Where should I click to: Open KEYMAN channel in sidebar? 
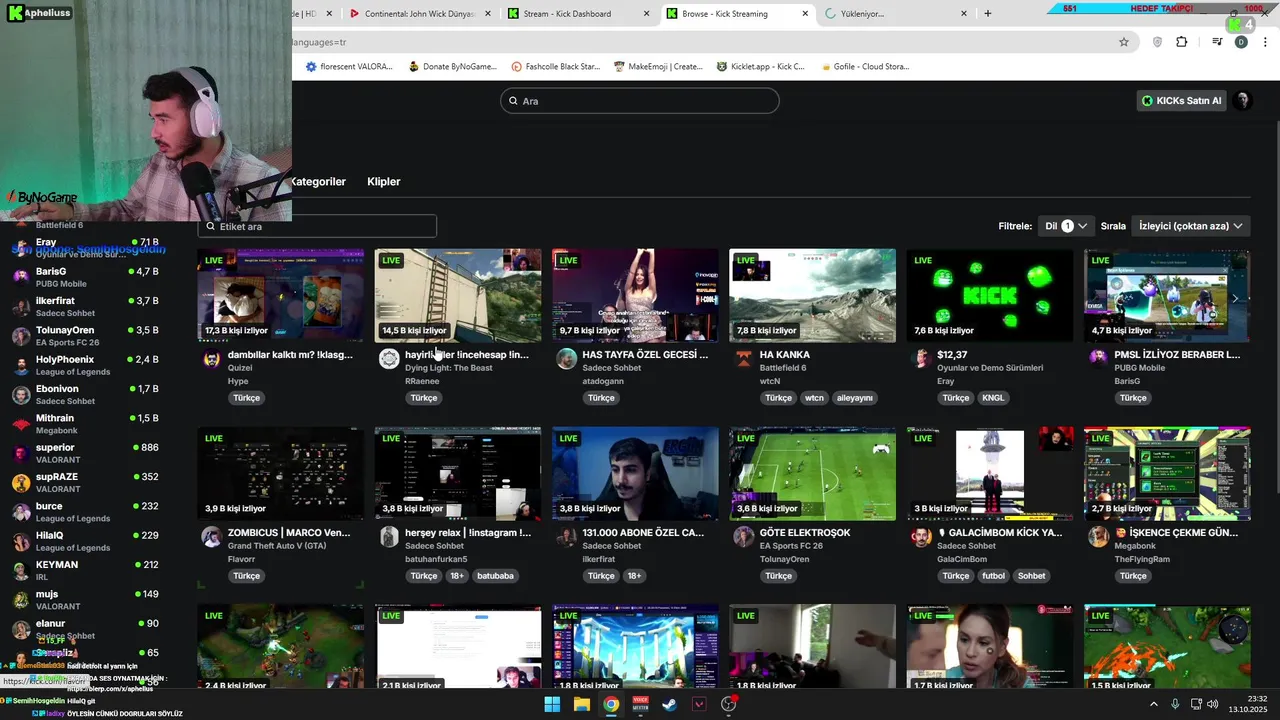click(85, 570)
